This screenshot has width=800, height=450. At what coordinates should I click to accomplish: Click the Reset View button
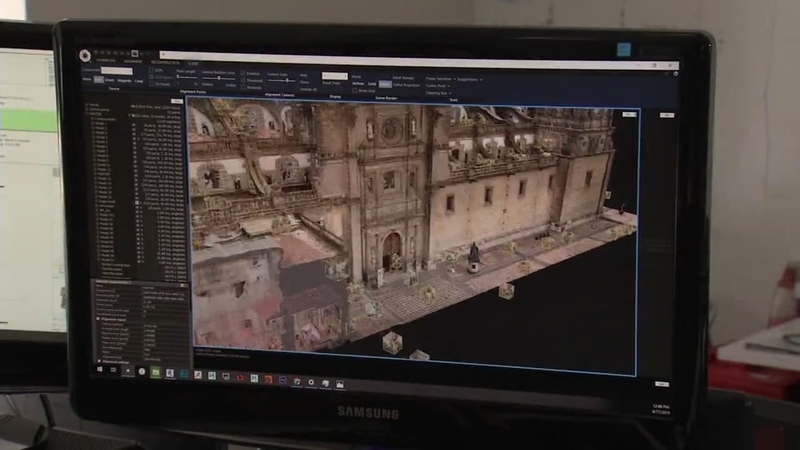click(x=331, y=83)
